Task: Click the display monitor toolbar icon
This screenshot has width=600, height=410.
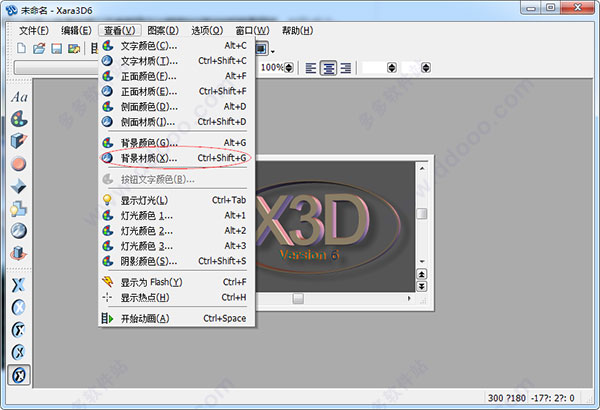Action: click(x=261, y=49)
